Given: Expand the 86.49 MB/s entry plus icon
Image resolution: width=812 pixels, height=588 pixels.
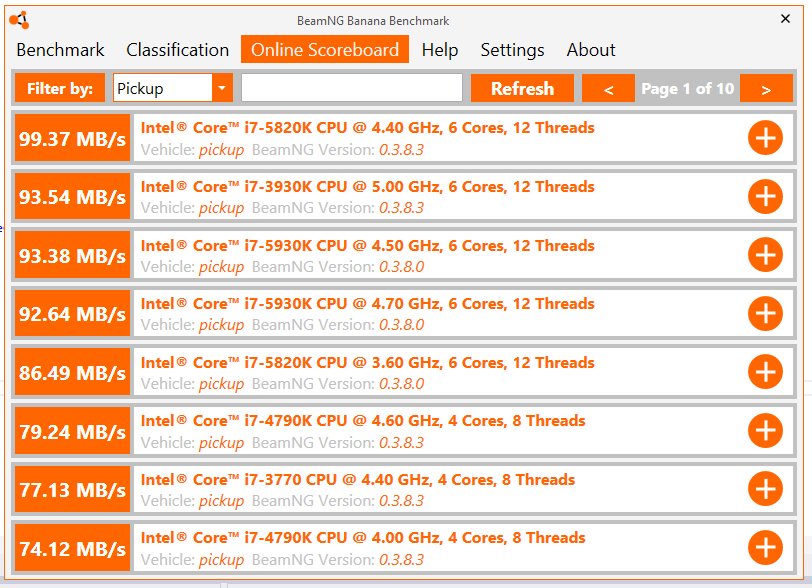Looking at the screenshot, I should click(765, 372).
